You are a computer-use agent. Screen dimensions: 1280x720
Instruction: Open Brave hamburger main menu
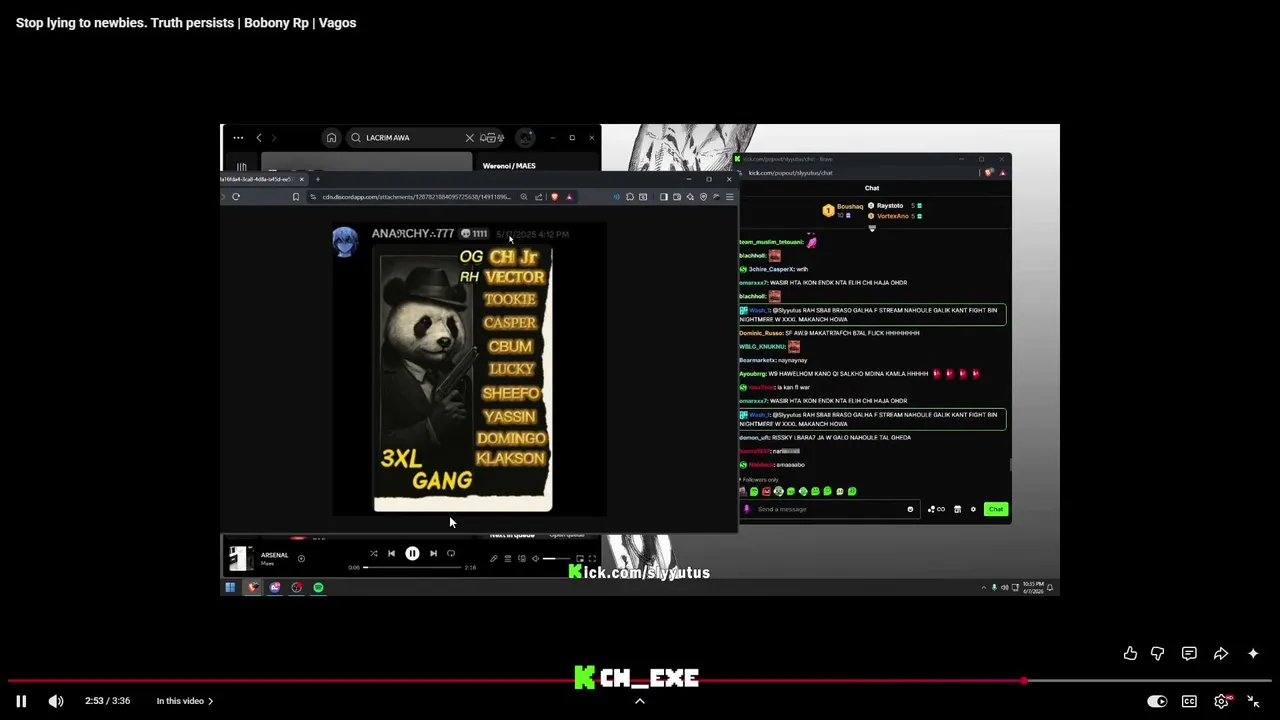730,197
